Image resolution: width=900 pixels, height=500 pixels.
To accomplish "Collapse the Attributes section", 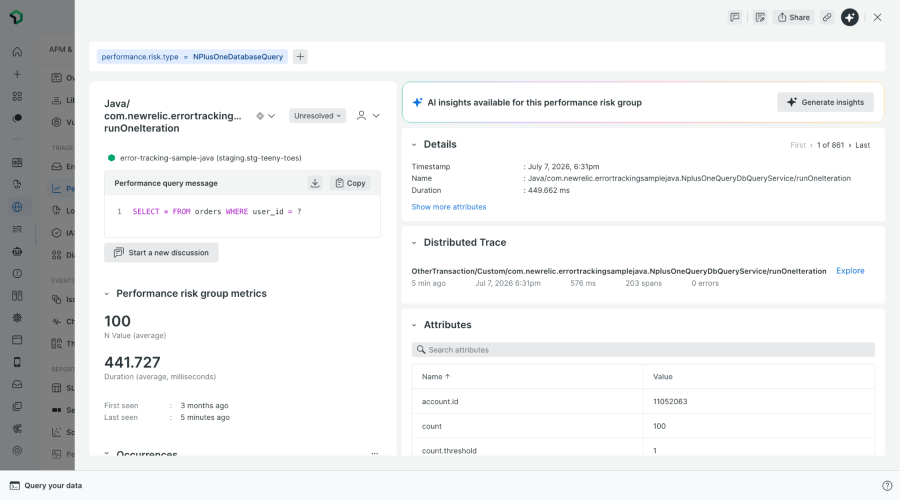I will [x=414, y=325].
